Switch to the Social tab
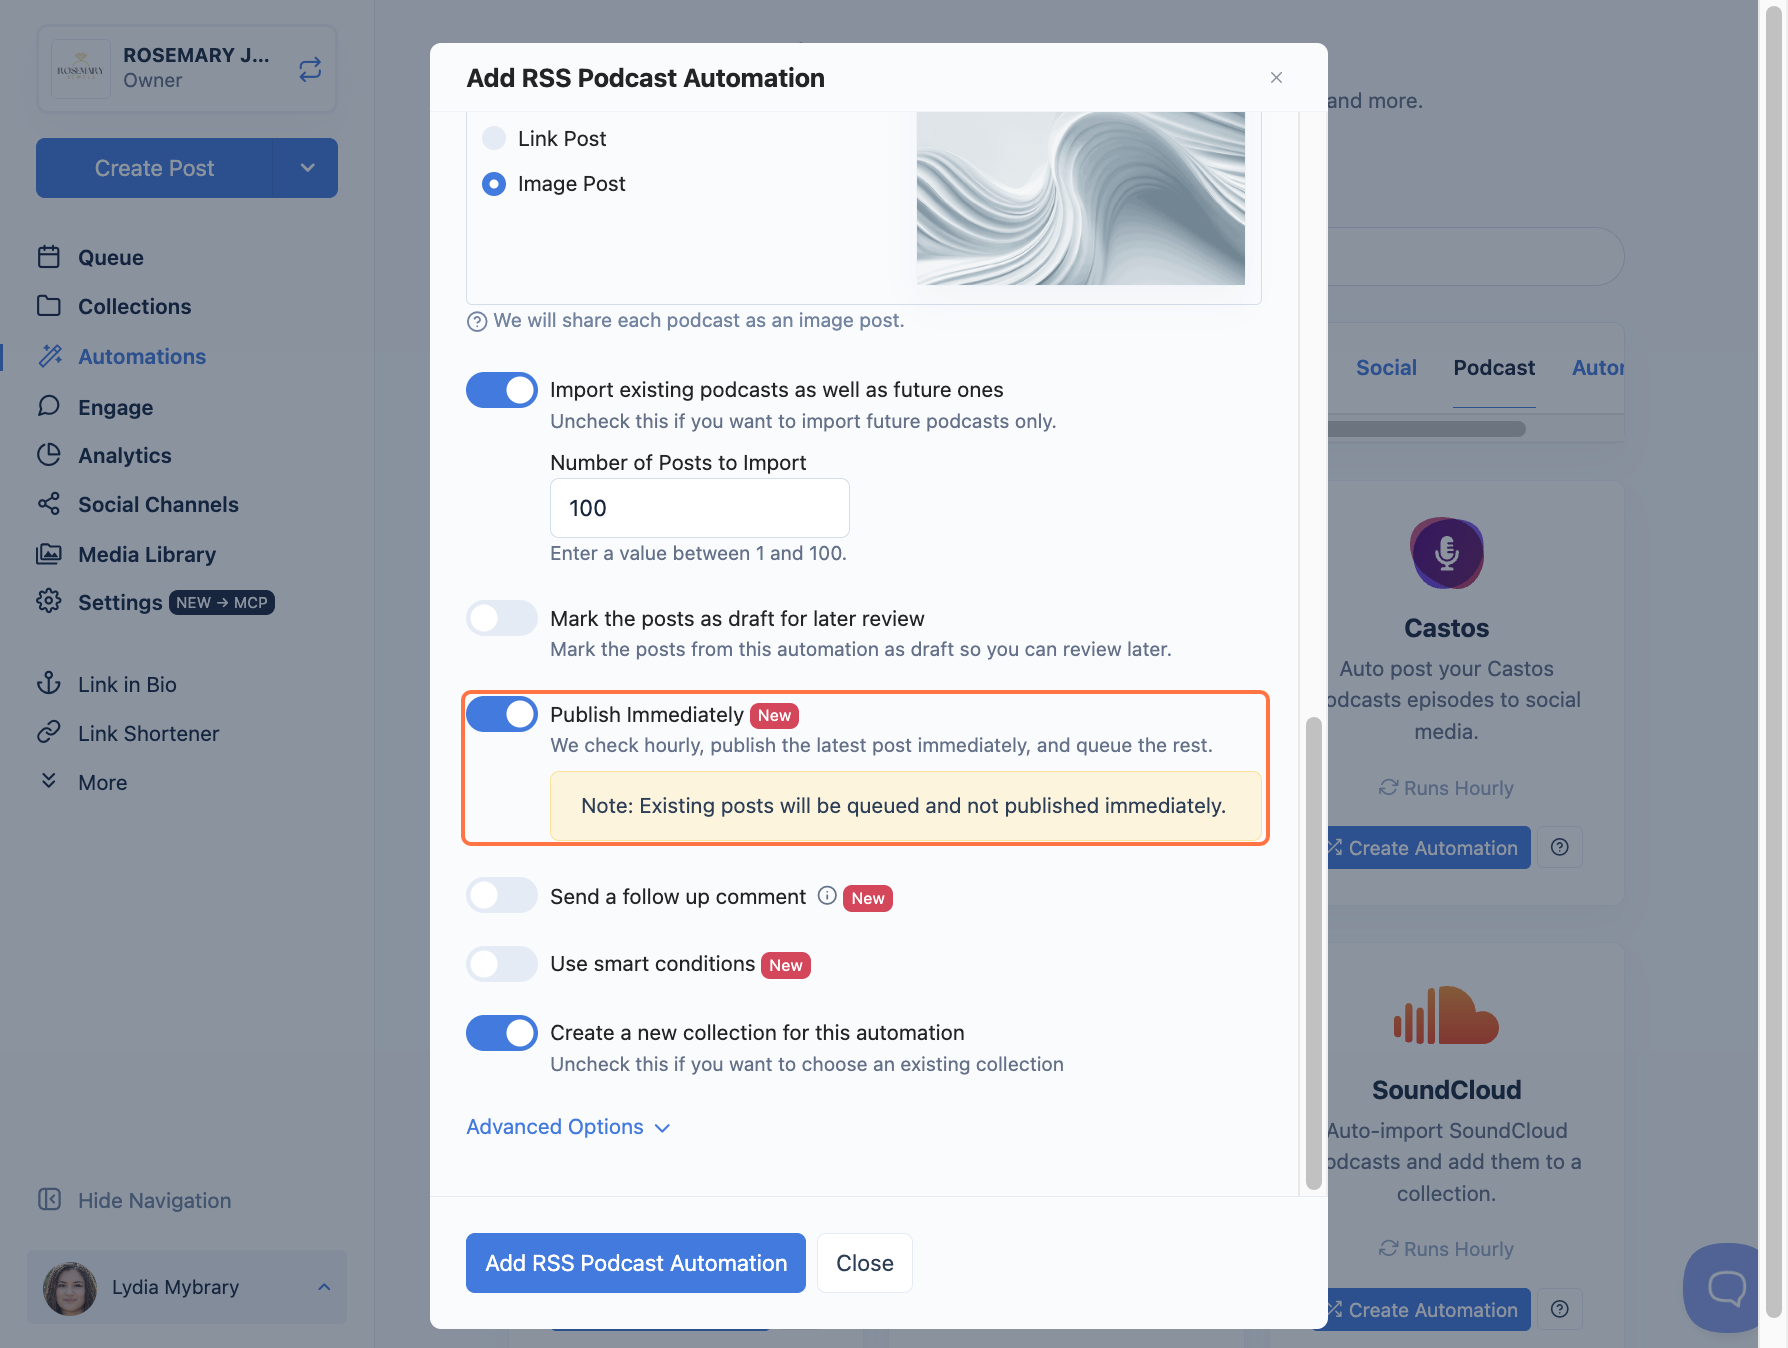This screenshot has height=1348, width=1788. click(1386, 367)
